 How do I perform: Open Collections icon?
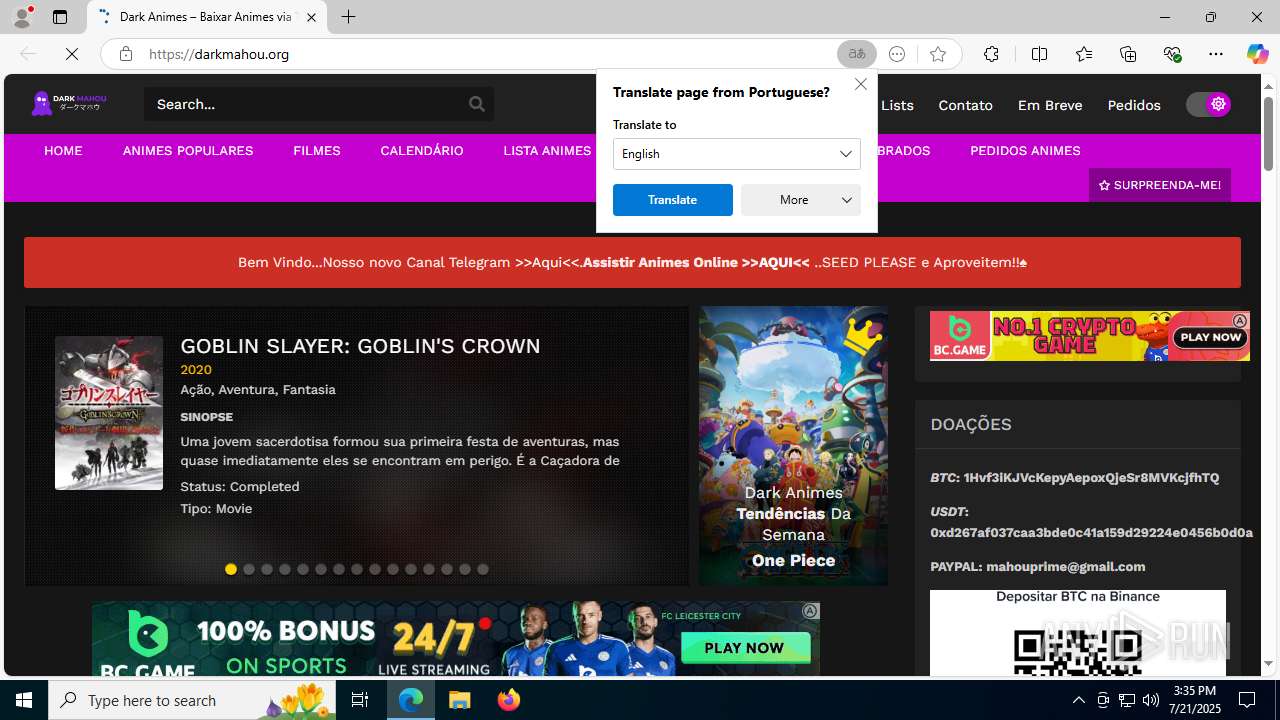coord(1128,54)
